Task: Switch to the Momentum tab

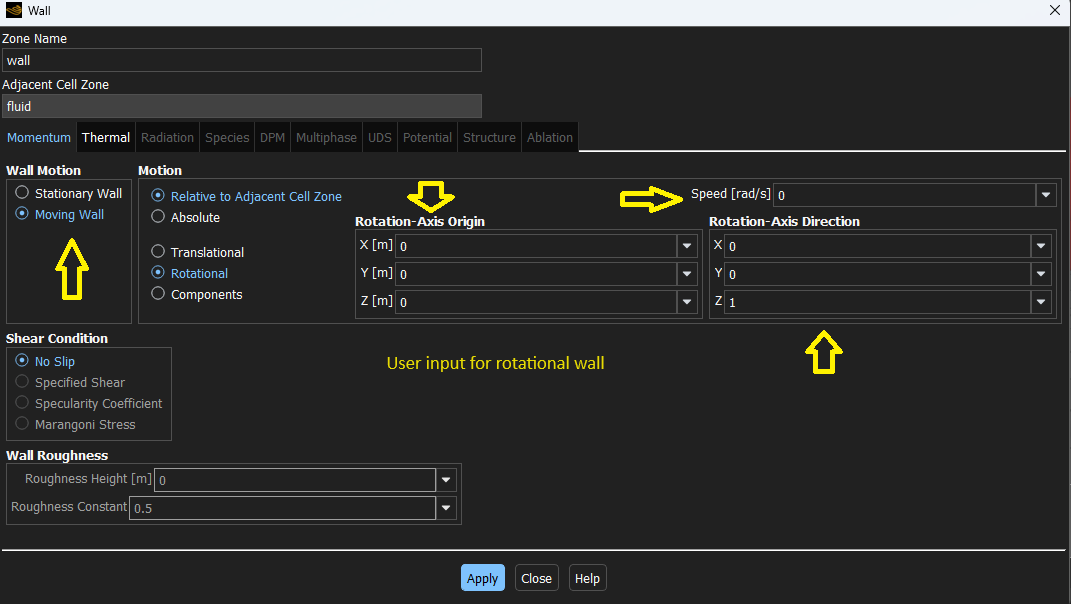Action: (38, 137)
